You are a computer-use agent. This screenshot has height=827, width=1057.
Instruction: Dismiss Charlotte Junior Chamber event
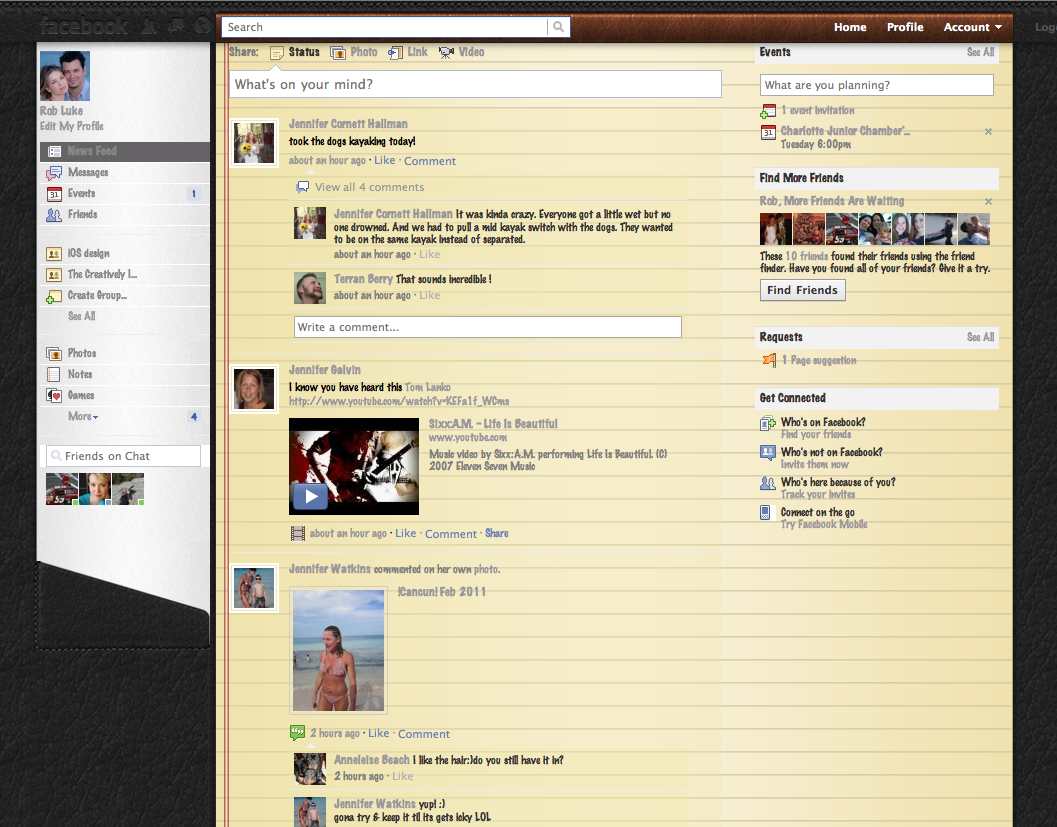988,132
